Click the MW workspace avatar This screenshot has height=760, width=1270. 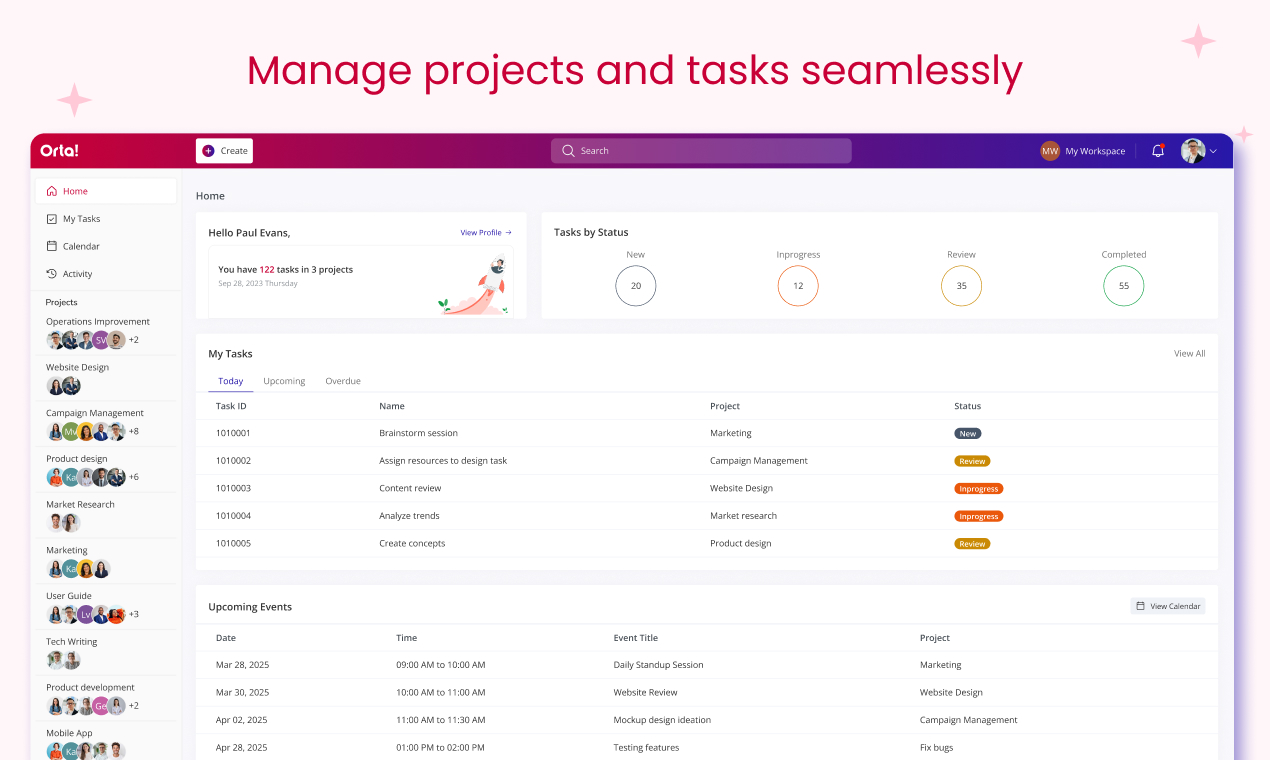1050,151
